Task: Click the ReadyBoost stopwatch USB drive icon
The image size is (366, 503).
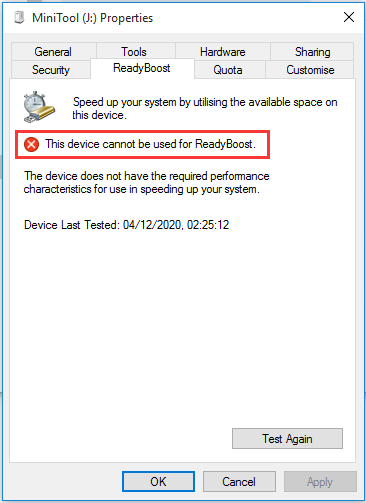Action: [x=39, y=107]
